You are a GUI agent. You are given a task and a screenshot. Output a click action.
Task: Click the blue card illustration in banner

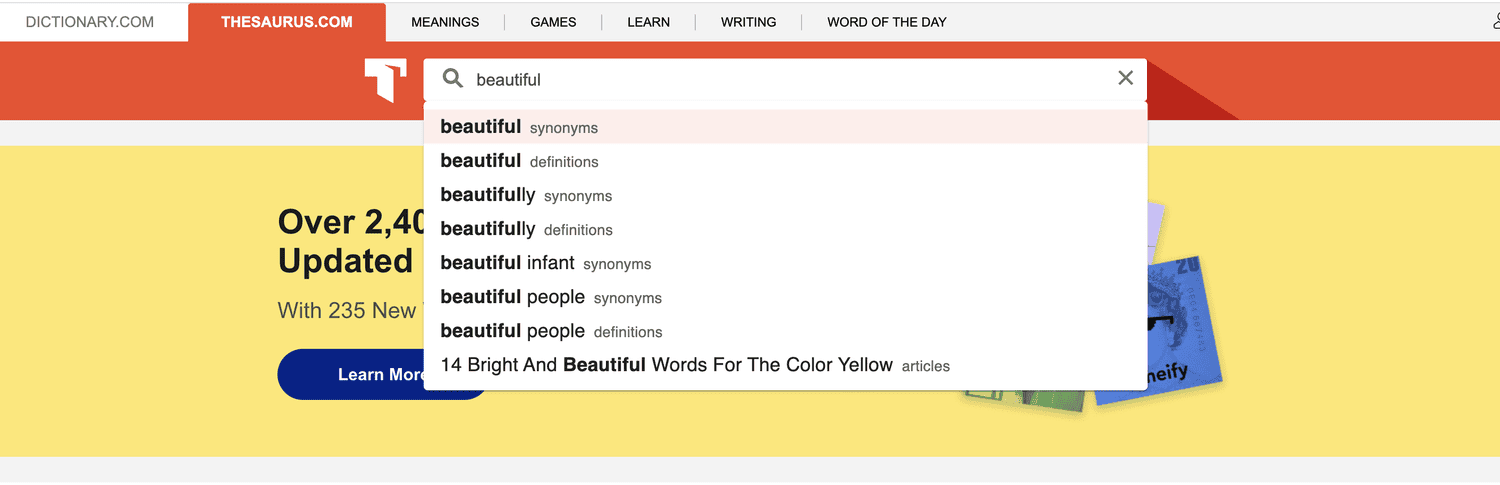1183,330
